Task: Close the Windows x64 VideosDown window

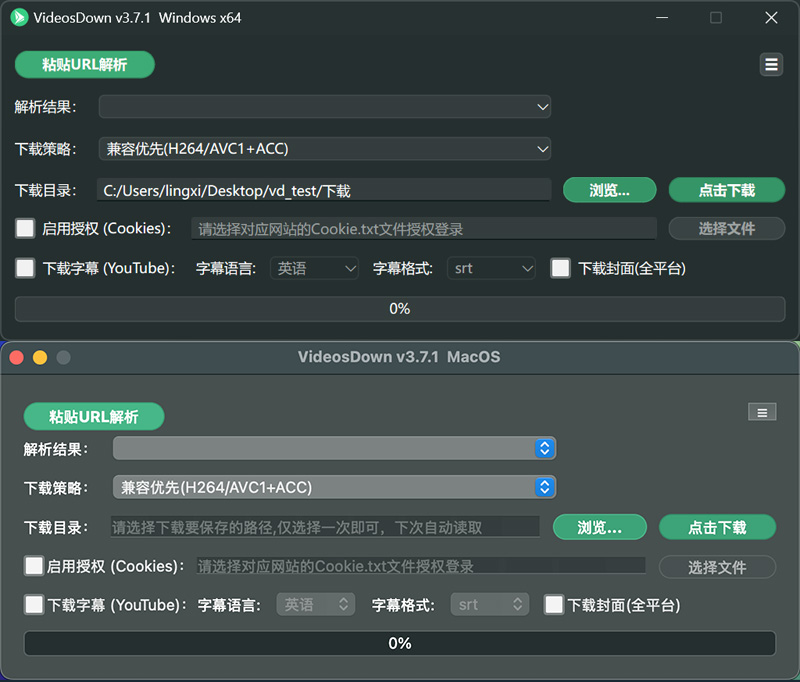Action: (x=771, y=18)
